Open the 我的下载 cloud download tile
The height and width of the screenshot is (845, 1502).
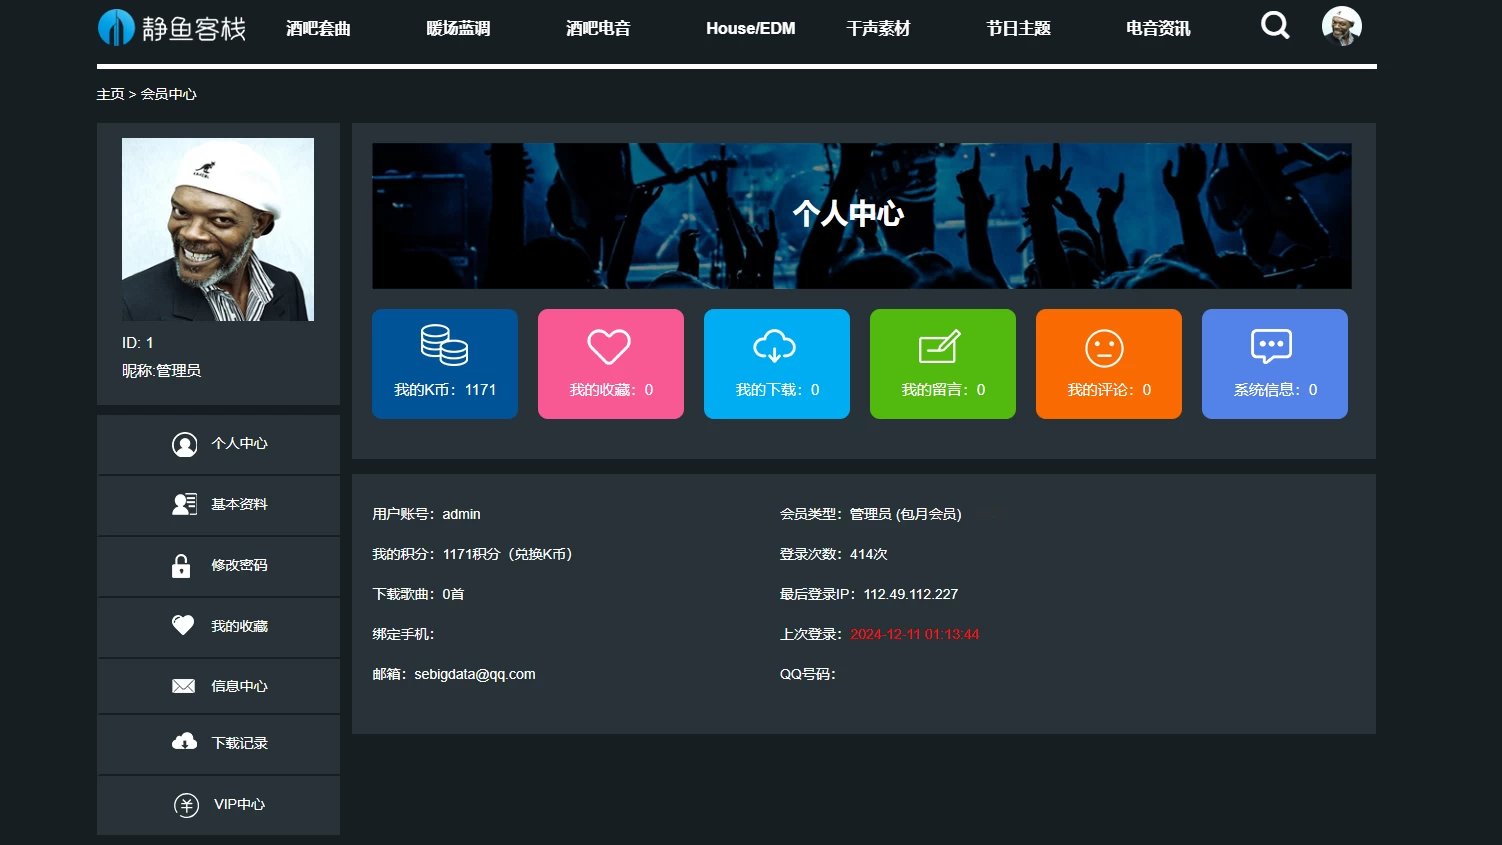[x=777, y=364]
